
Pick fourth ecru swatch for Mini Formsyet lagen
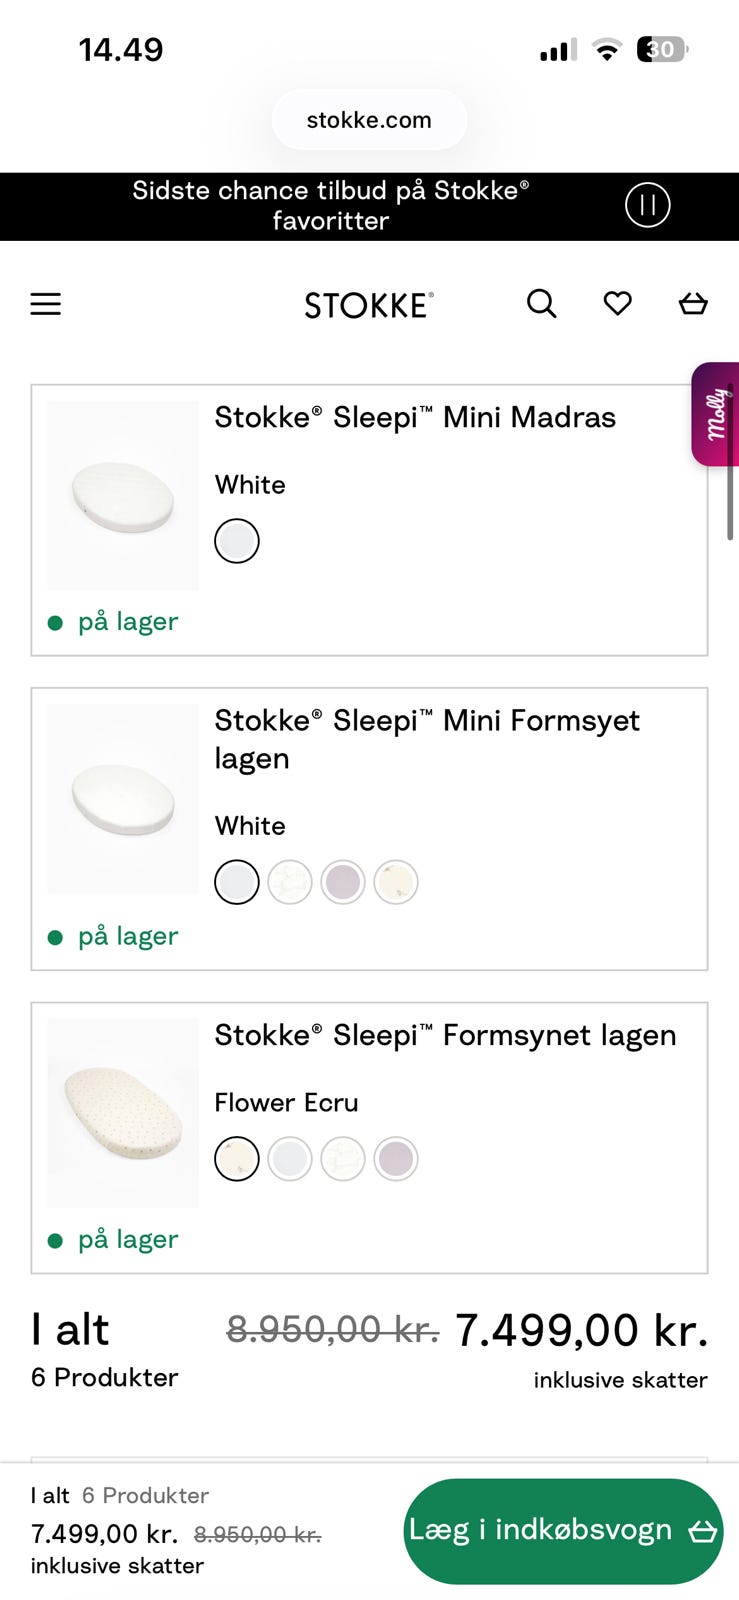(x=396, y=882)
